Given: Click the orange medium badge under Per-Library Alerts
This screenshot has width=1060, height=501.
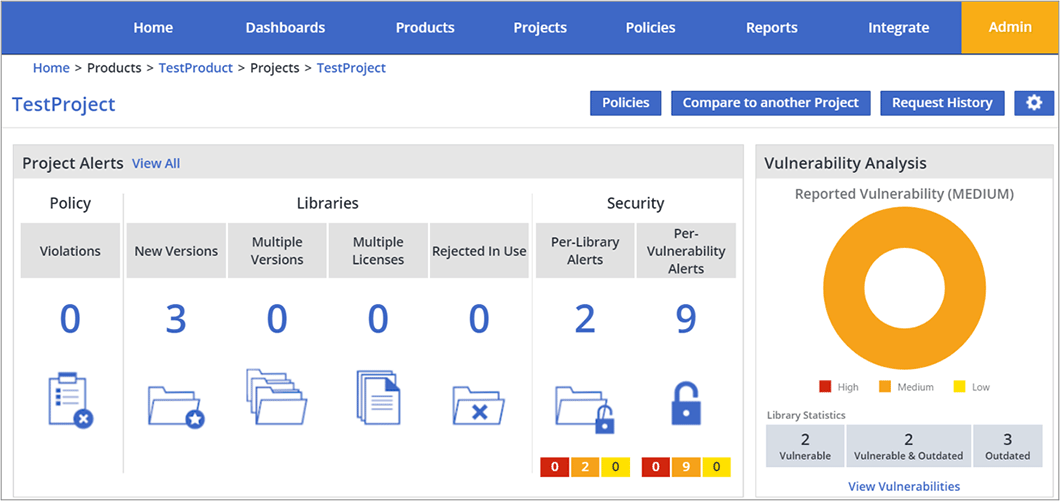Looking at the screenshot, I should coord(585,467).
